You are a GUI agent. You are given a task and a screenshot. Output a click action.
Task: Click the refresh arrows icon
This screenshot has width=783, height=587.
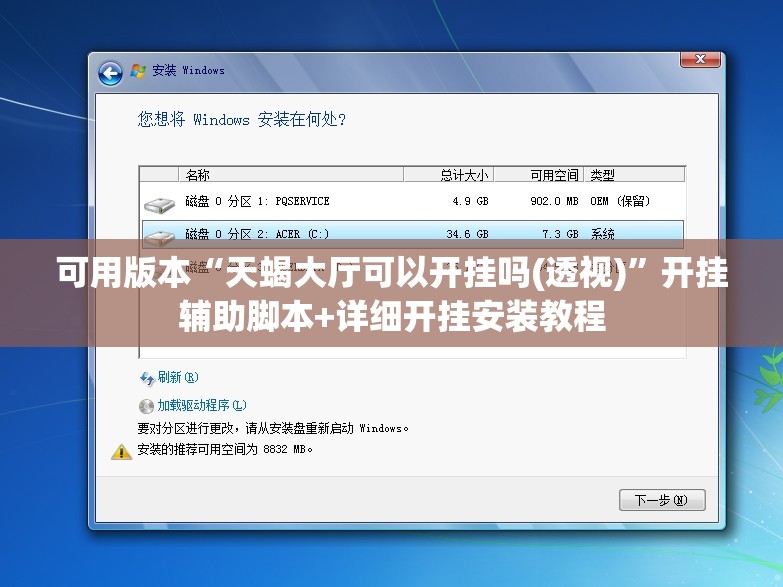(147, 378)
